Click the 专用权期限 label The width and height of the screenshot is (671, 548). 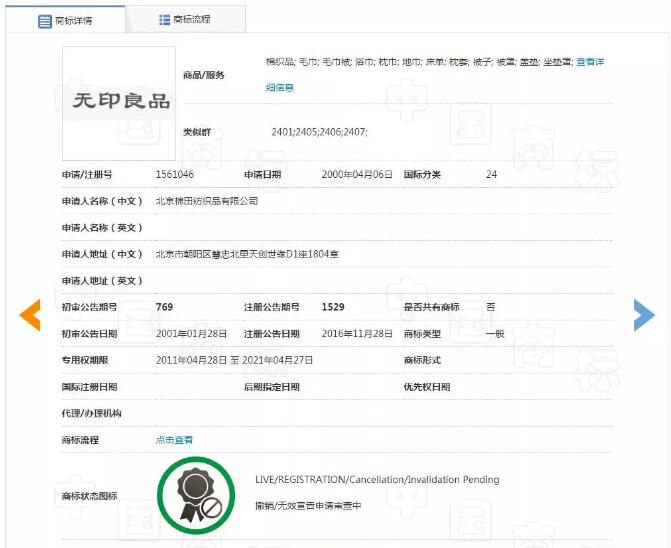point(85,360)
